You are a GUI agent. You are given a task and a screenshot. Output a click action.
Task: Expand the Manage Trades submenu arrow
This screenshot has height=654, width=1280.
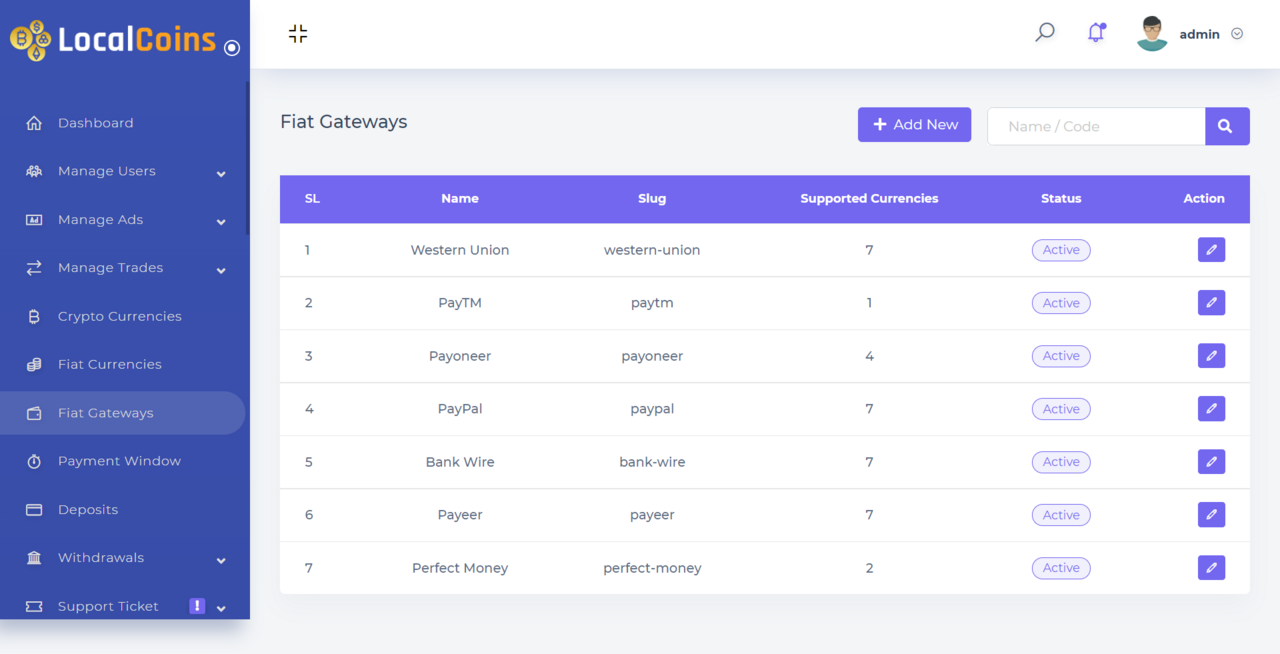221,270
